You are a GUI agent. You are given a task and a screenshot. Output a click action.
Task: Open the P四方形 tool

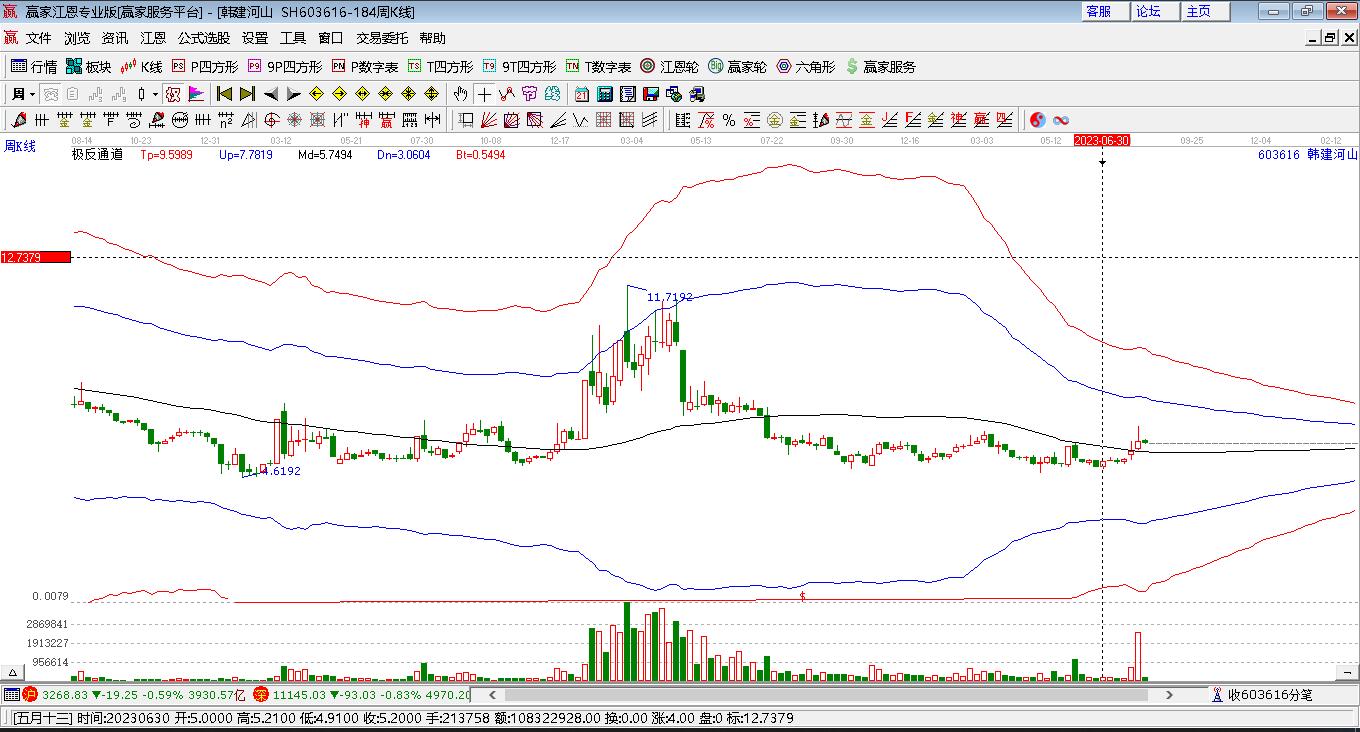tap(205, 67)
